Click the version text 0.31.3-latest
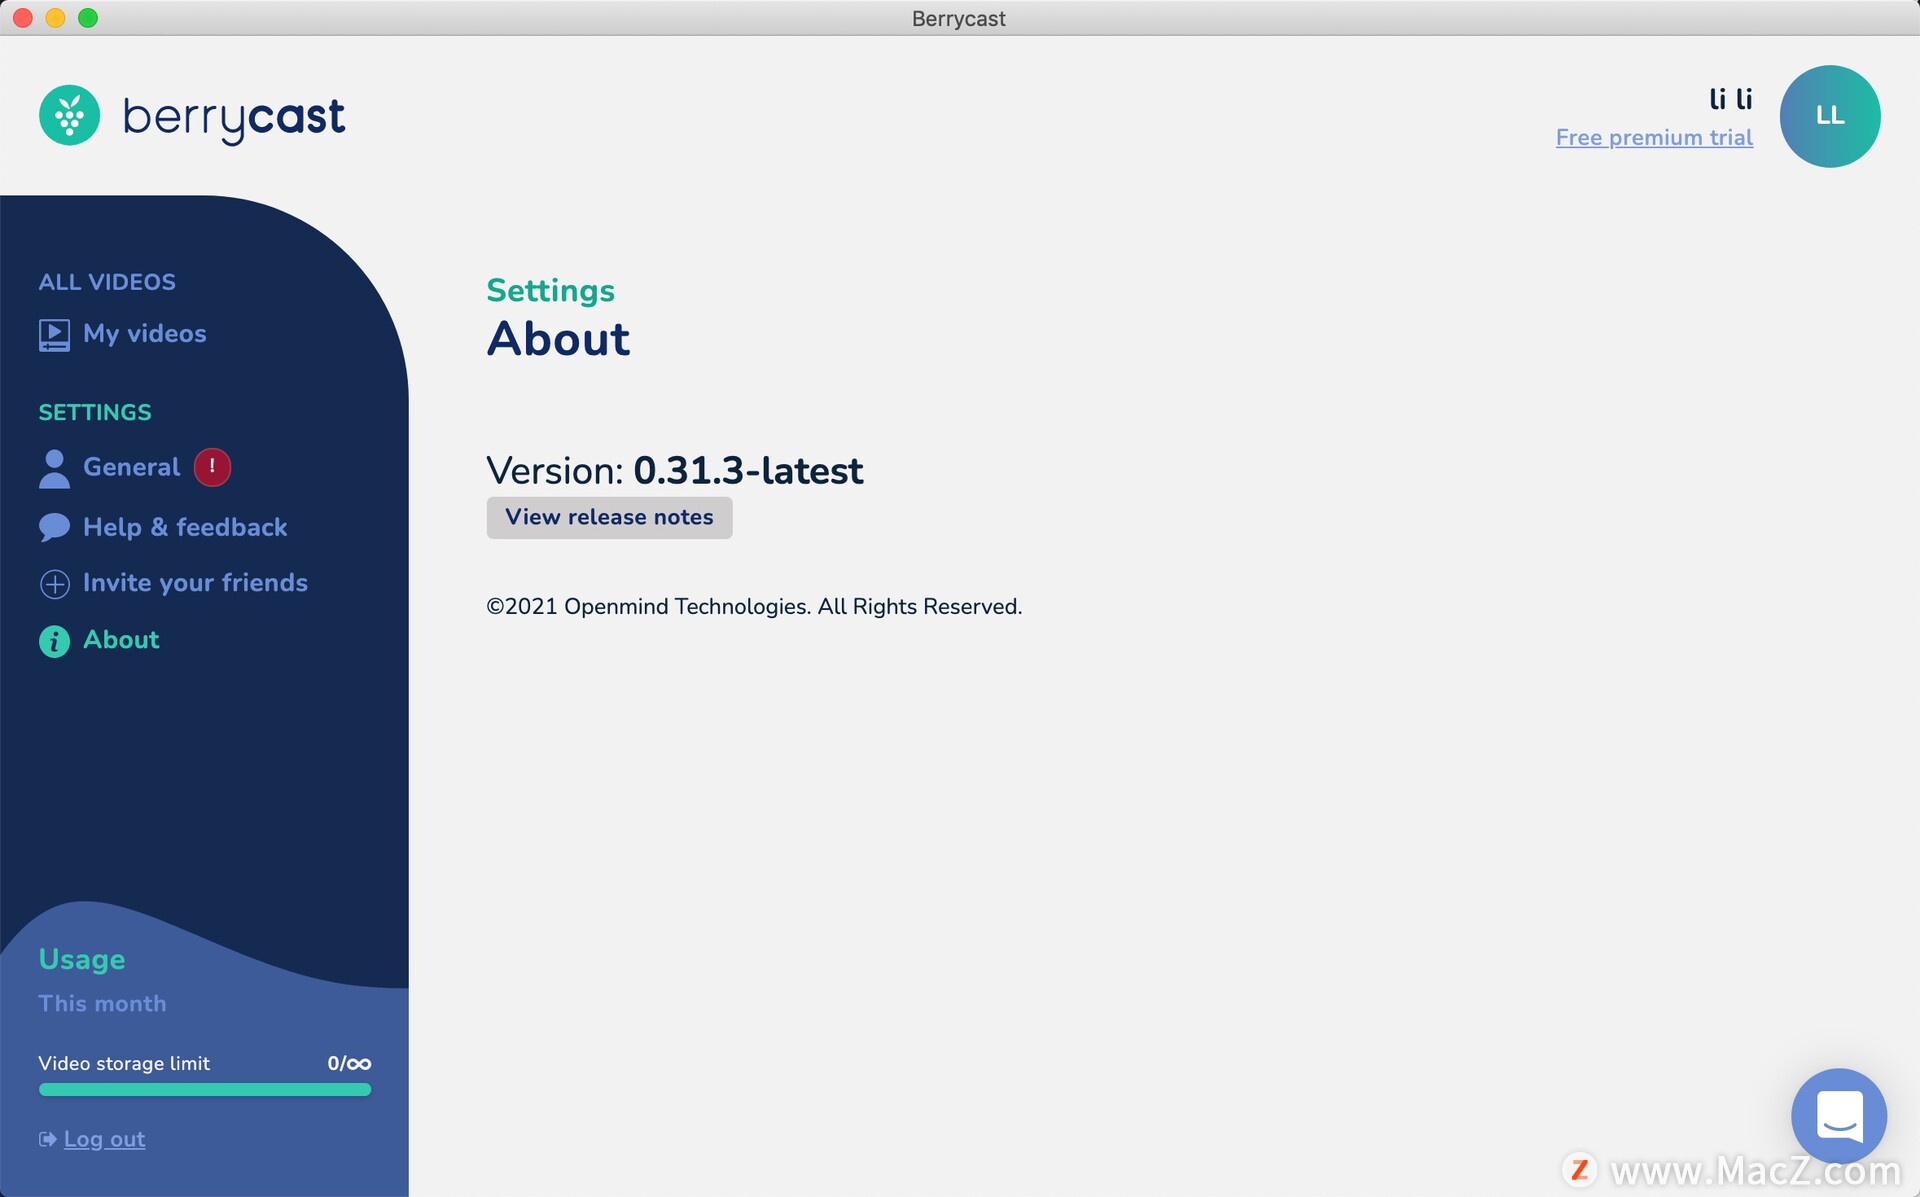This screenshot has height=1197, width=1920. coord(748,470)
